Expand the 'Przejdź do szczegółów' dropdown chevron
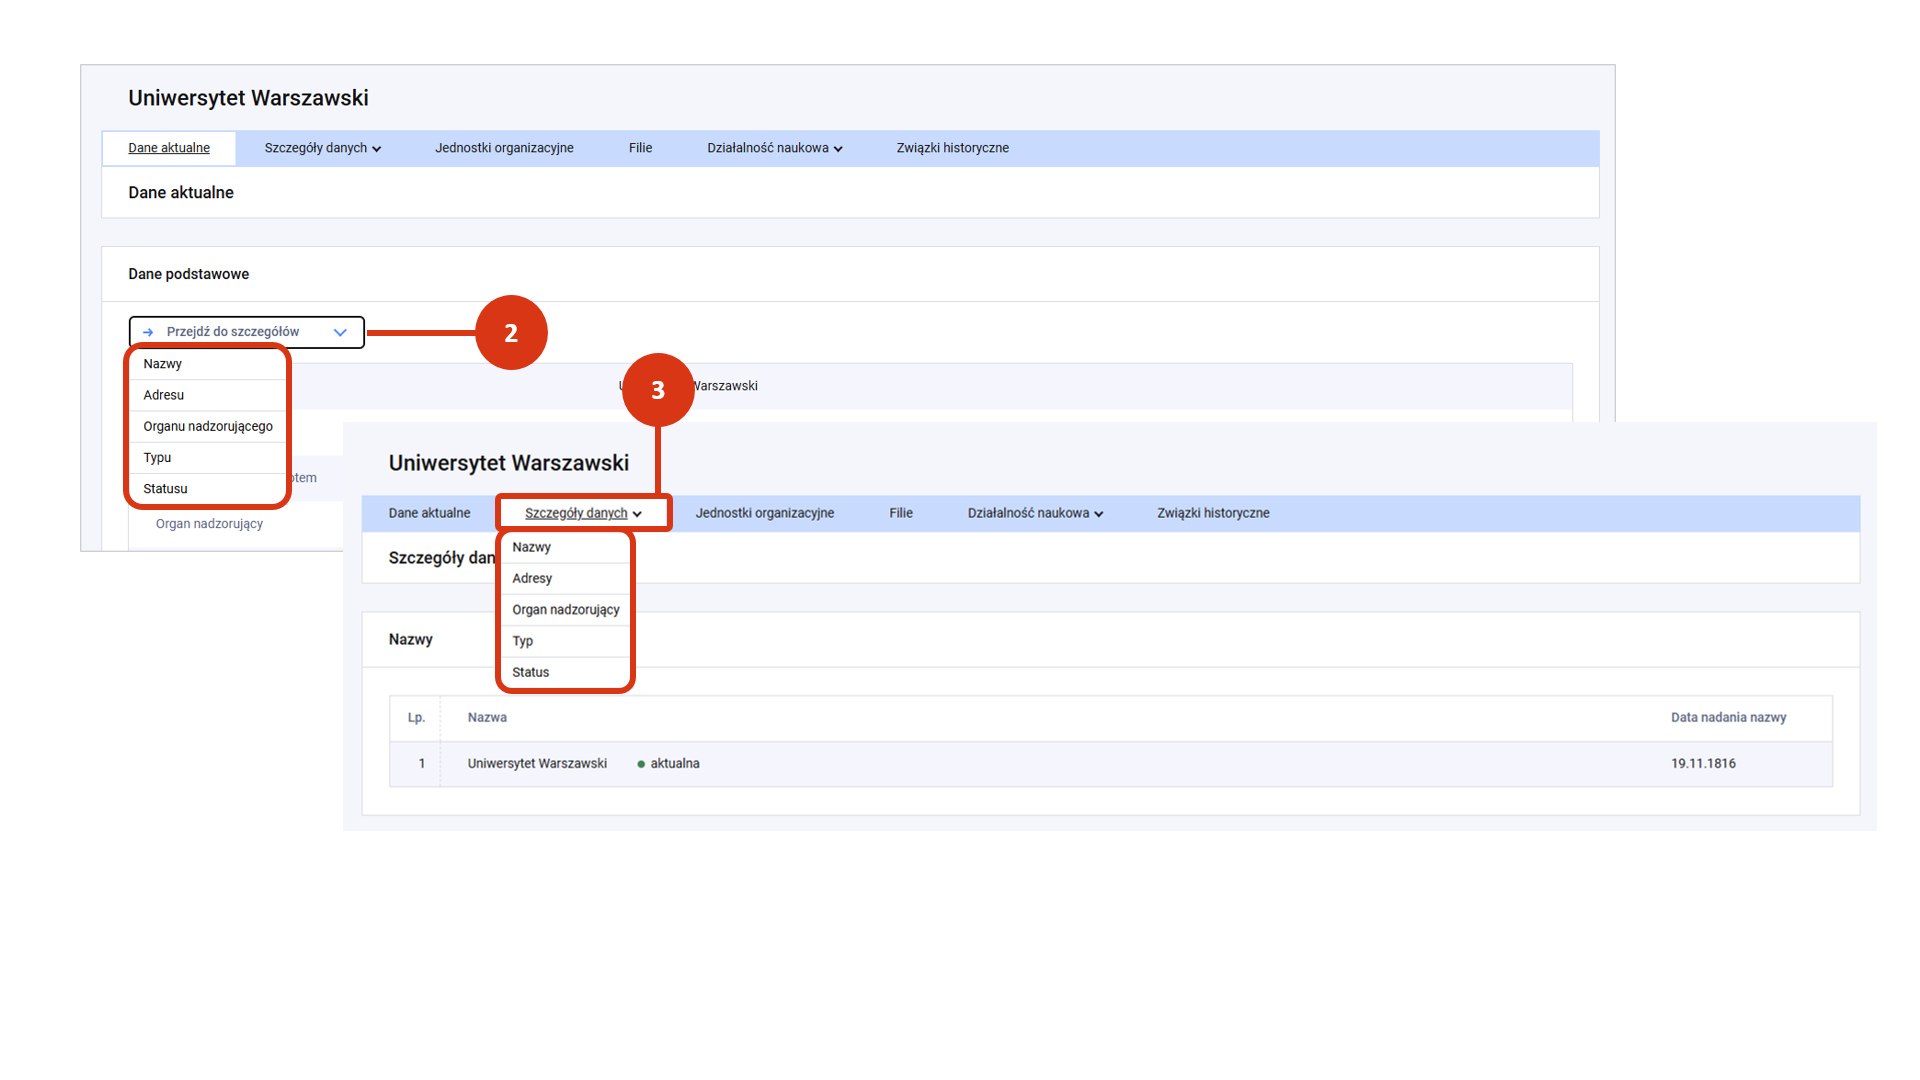 (340, 332)
